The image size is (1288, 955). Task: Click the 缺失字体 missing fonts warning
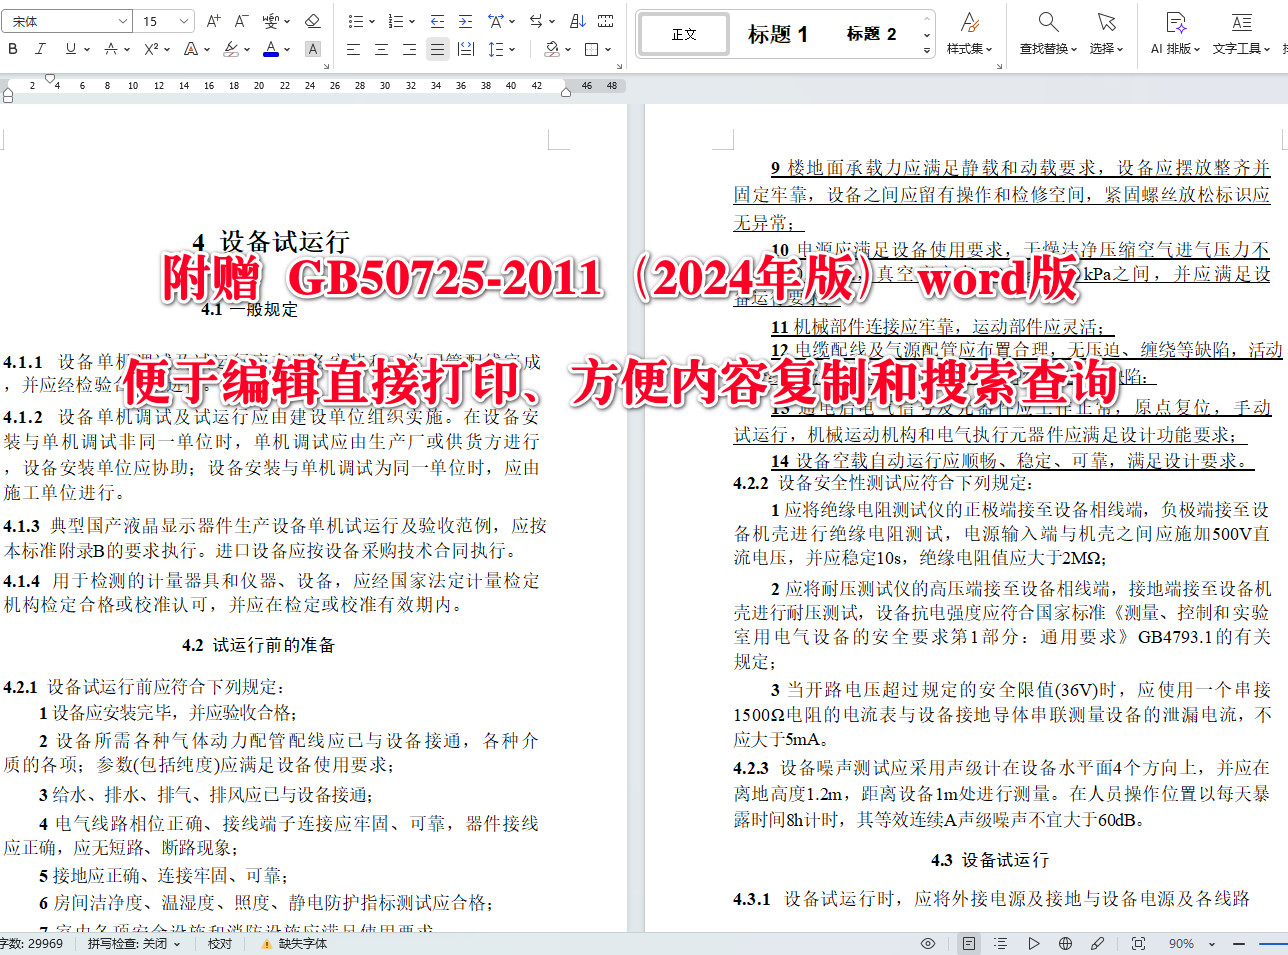[x=294, y=943]
